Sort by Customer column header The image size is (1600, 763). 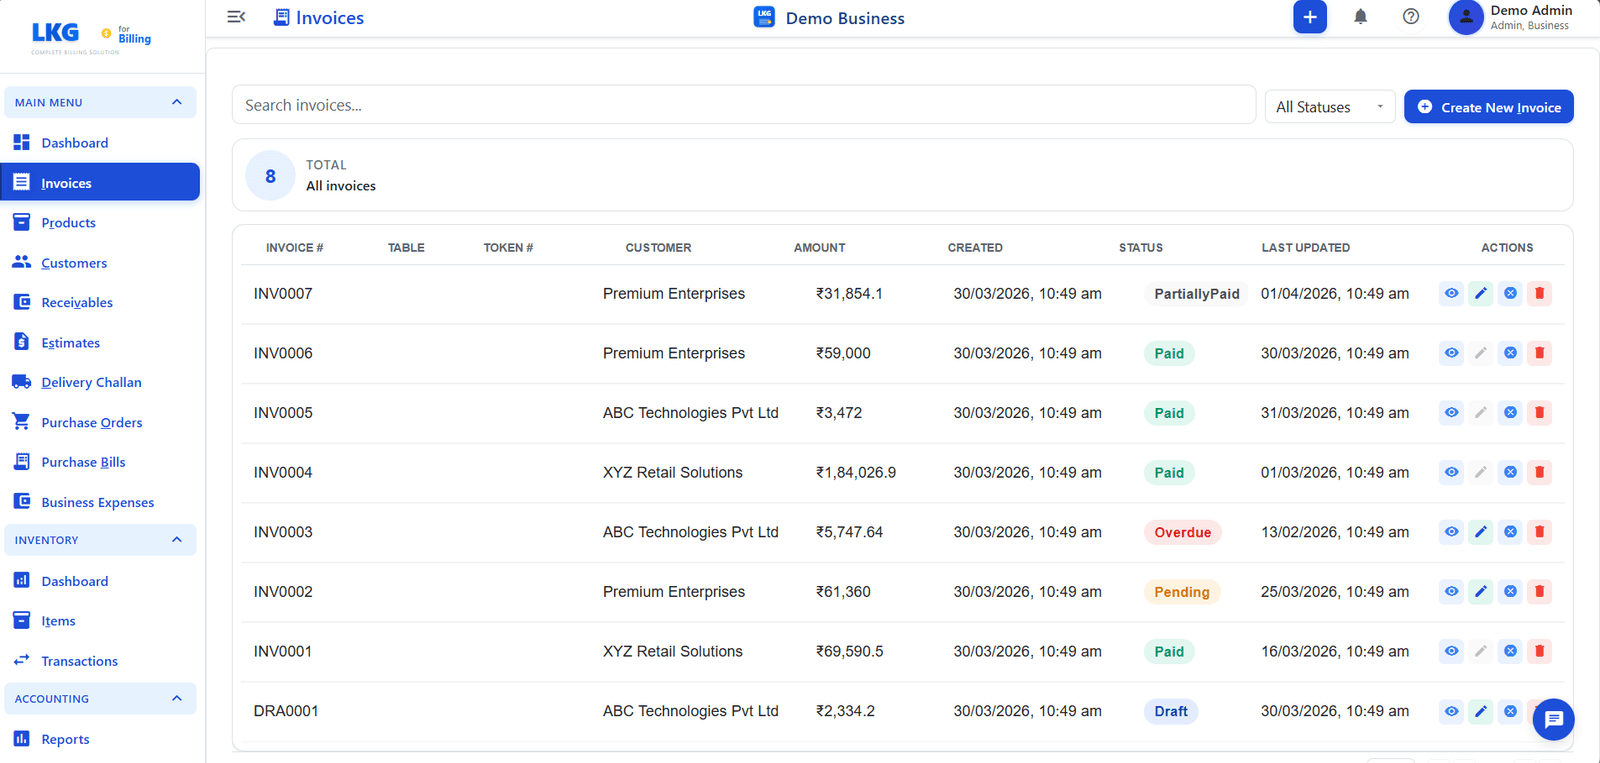[658, 248]
